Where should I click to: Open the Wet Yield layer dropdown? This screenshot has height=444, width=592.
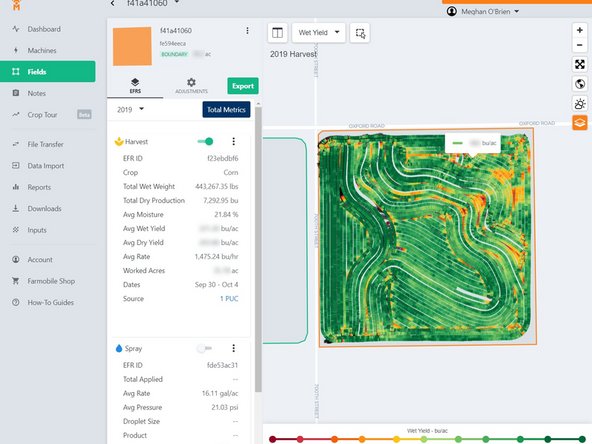coord(319,33)
